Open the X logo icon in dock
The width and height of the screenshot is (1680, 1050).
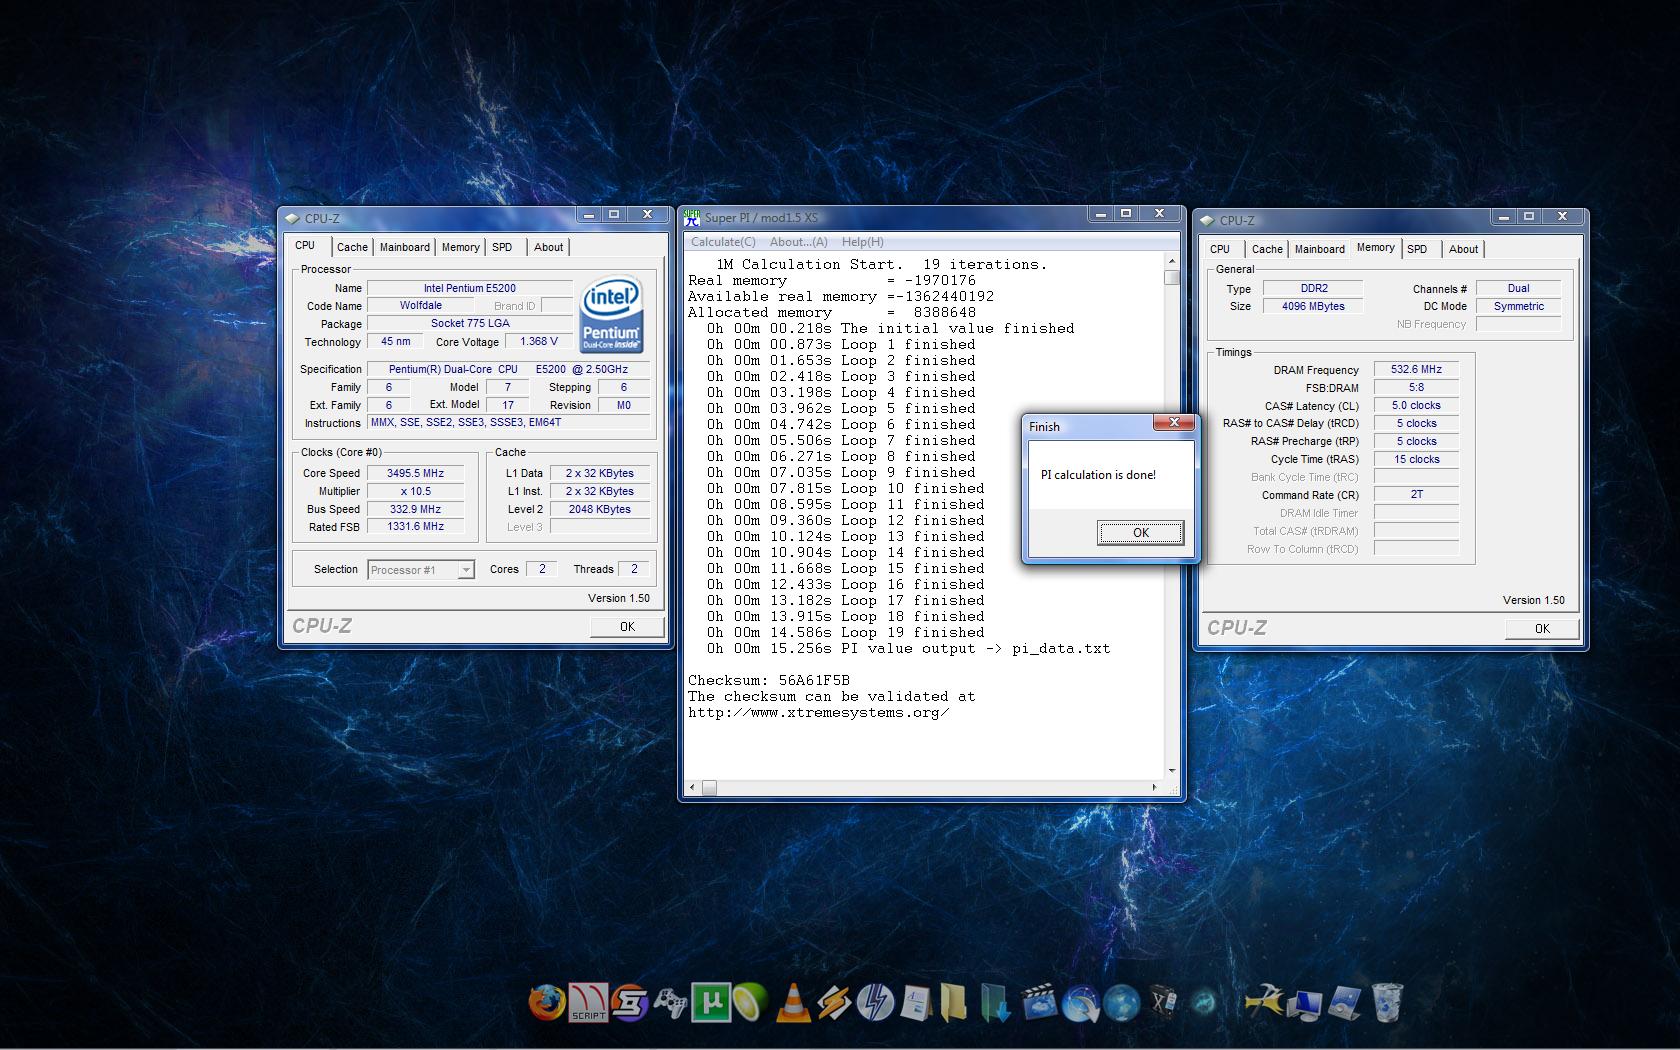tap(1163, 1001)
